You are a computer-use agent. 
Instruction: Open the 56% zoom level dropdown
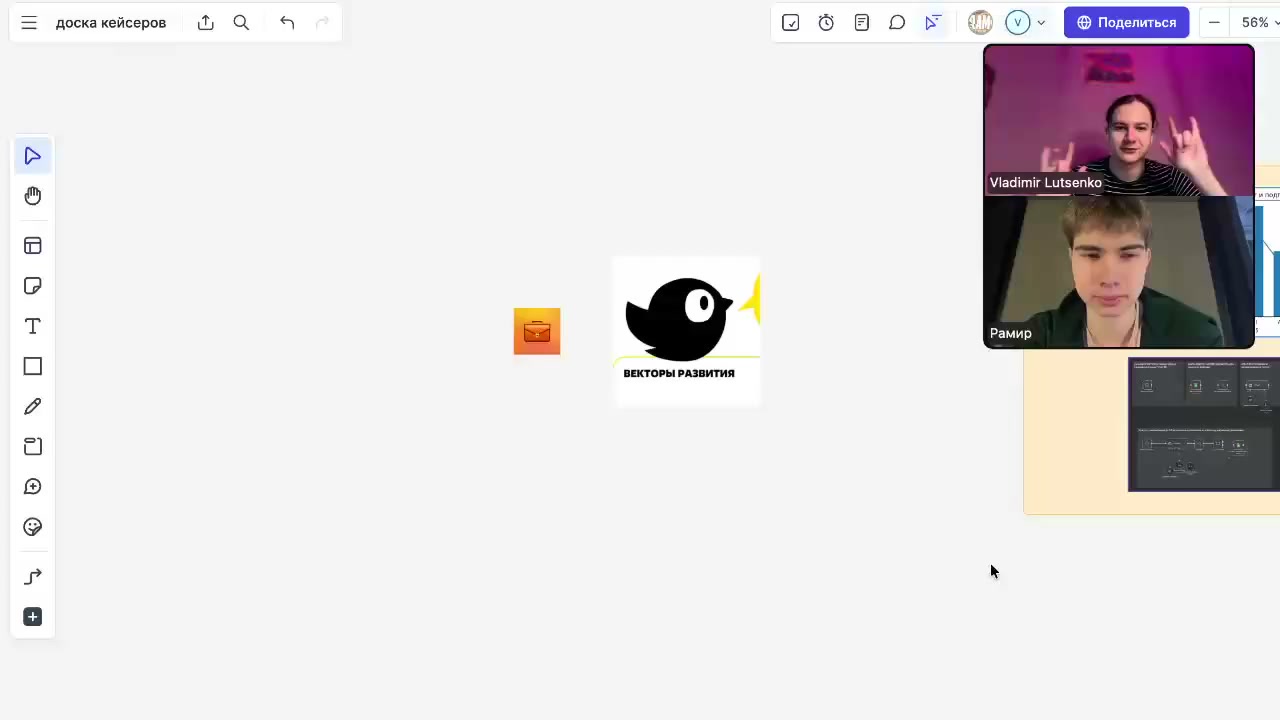point(1255,23)
